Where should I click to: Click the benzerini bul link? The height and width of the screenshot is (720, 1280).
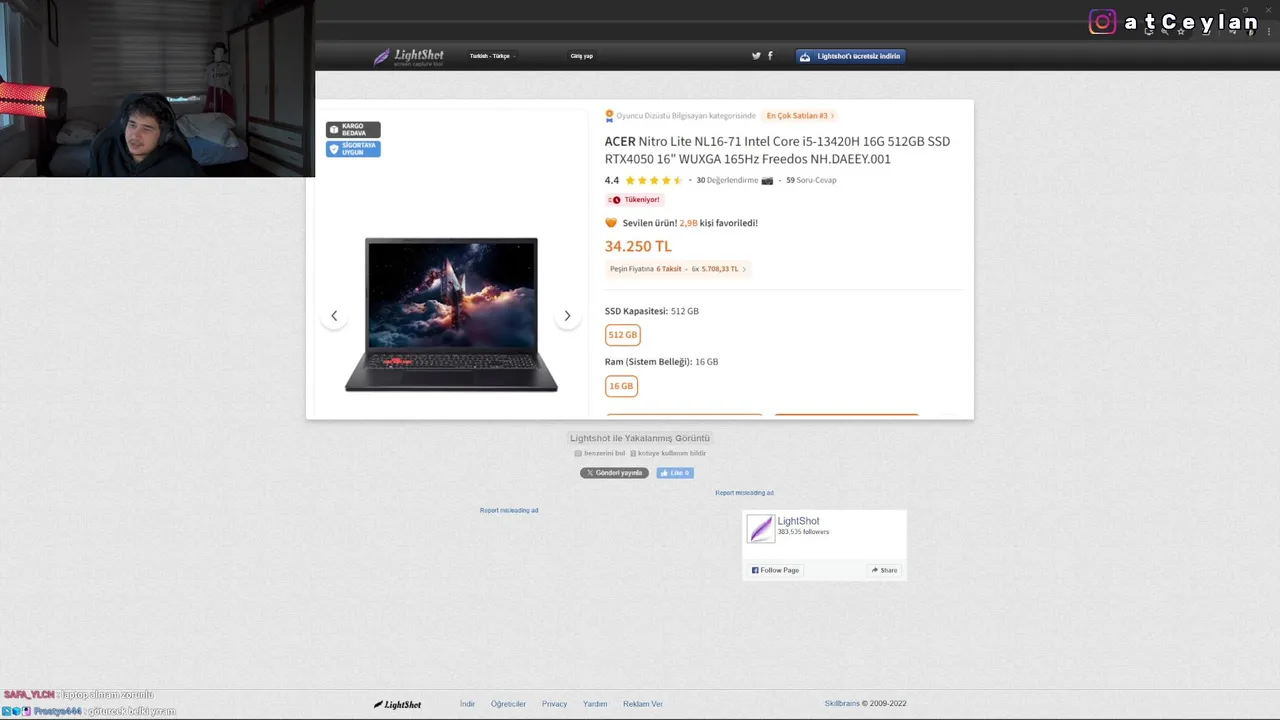600,454
